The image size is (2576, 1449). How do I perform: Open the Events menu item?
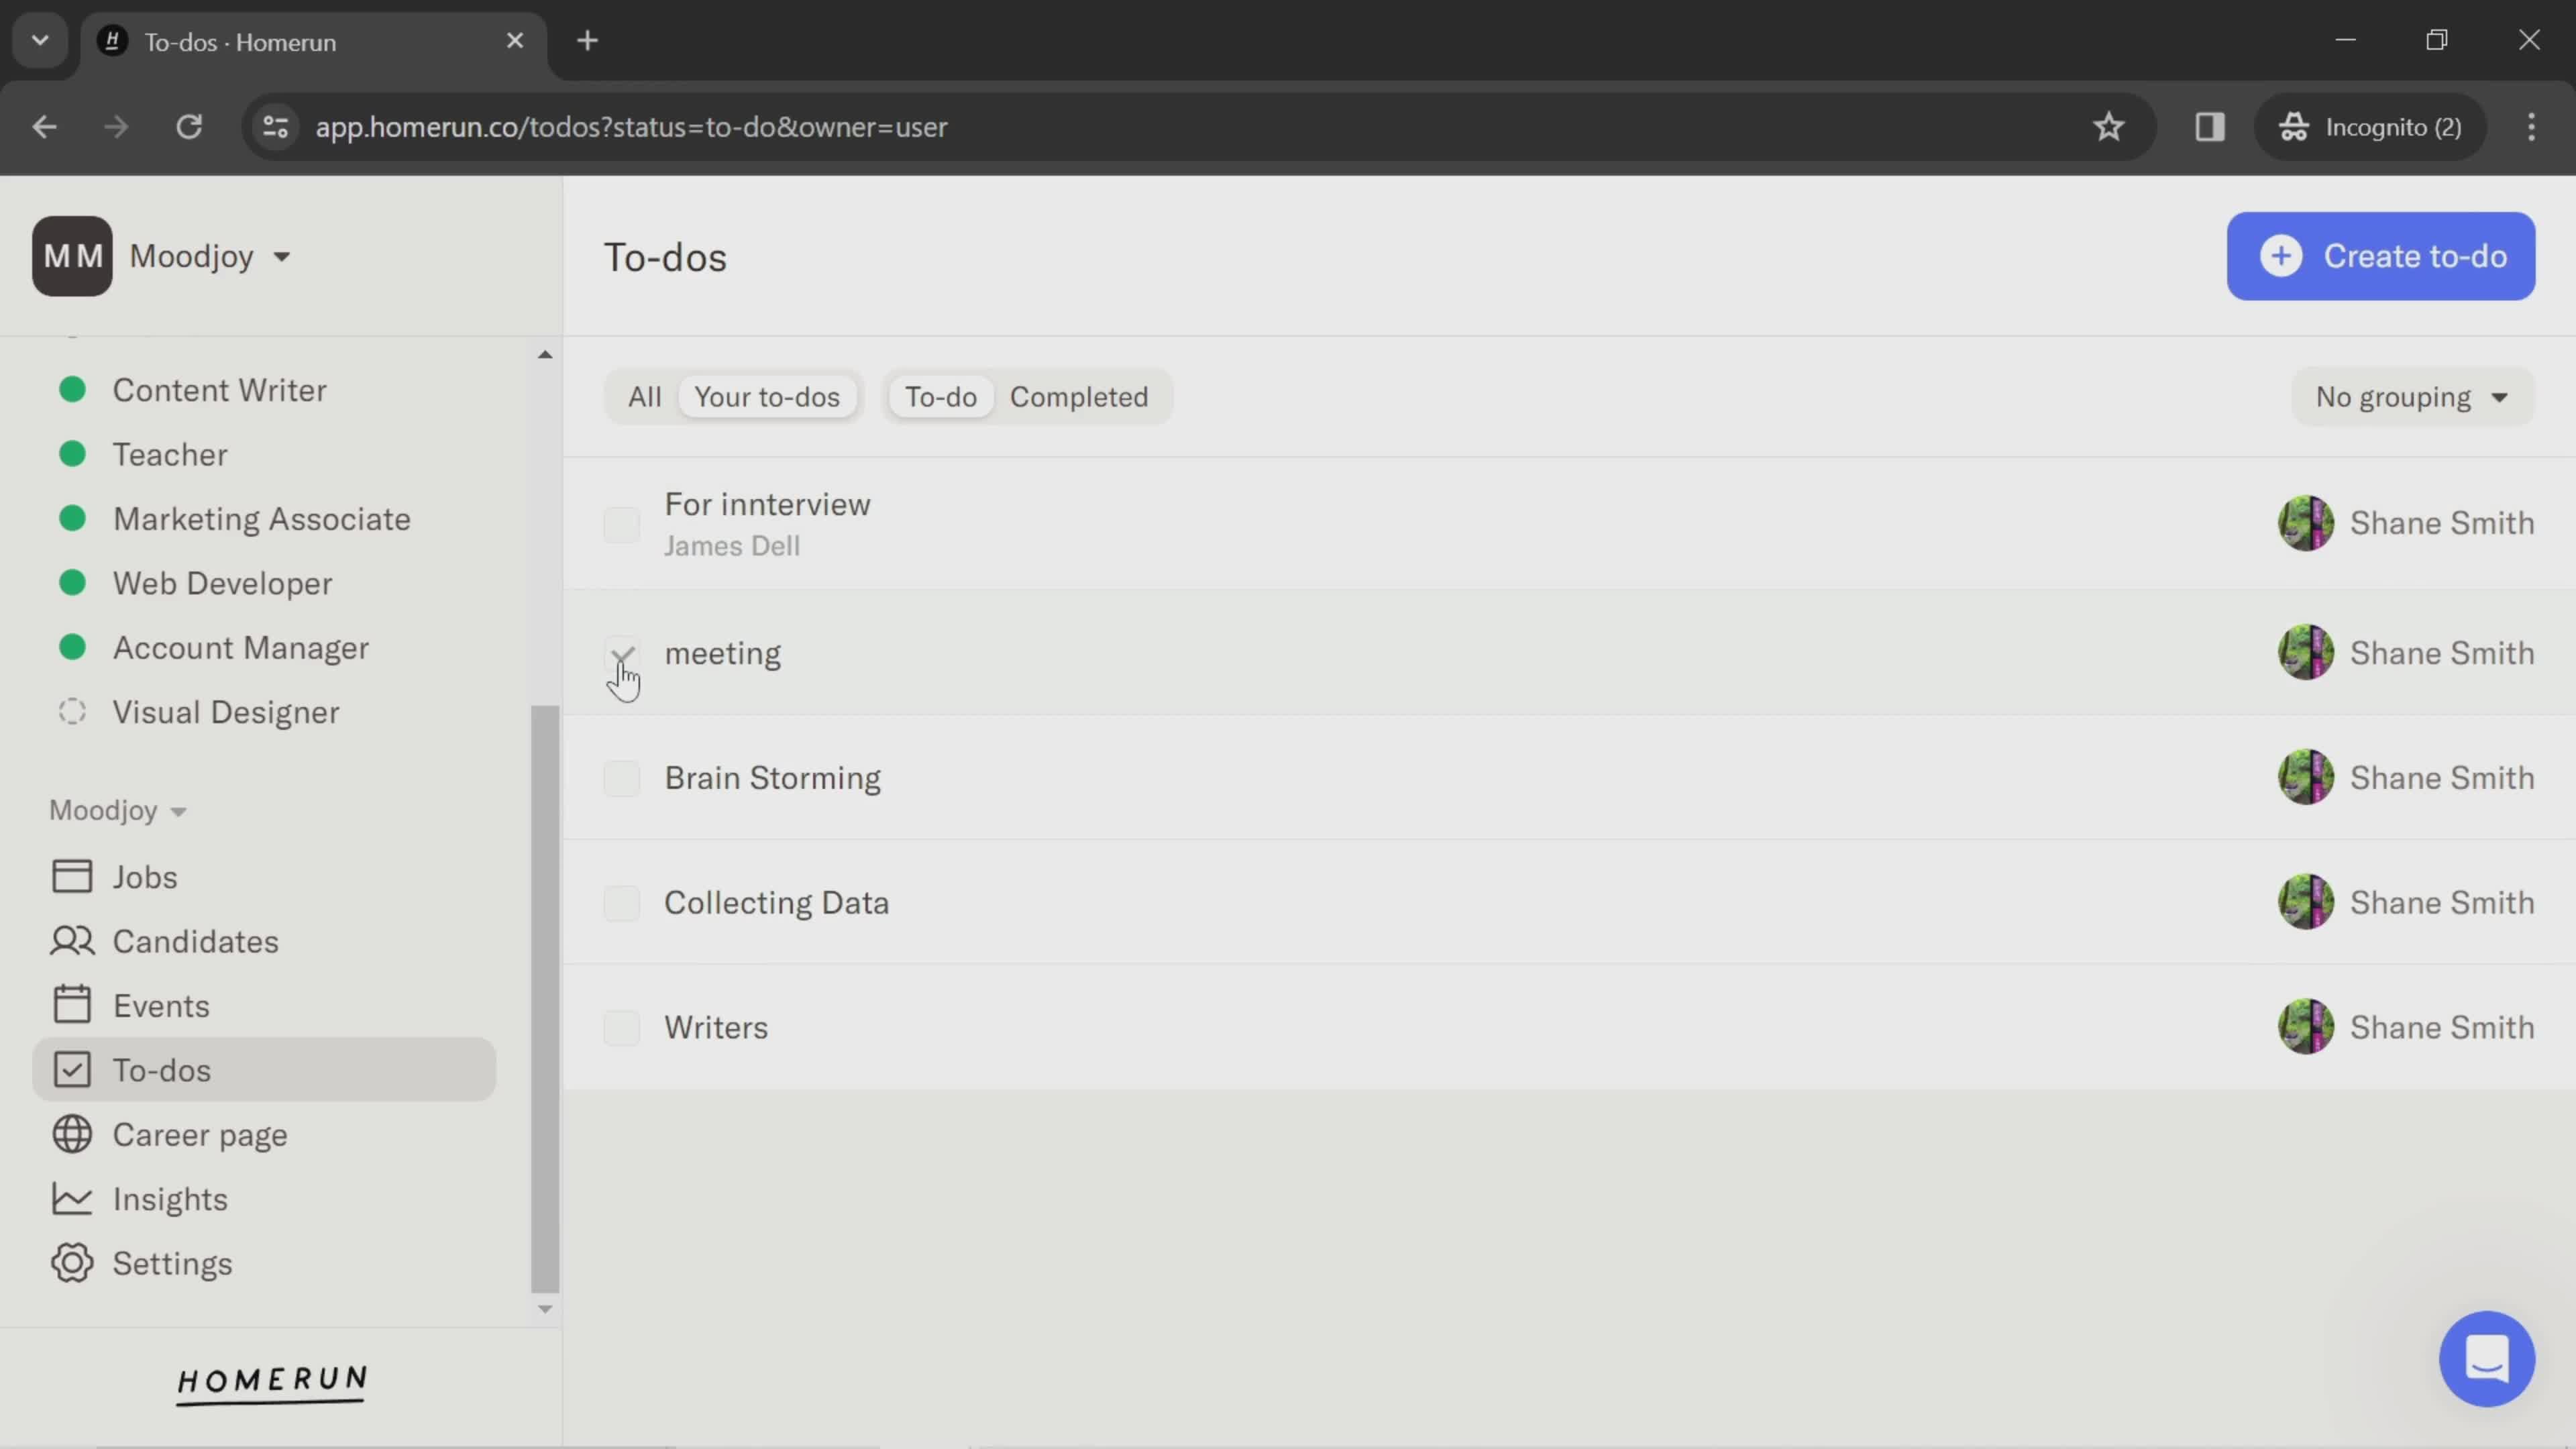click(x=264, y=1005)
